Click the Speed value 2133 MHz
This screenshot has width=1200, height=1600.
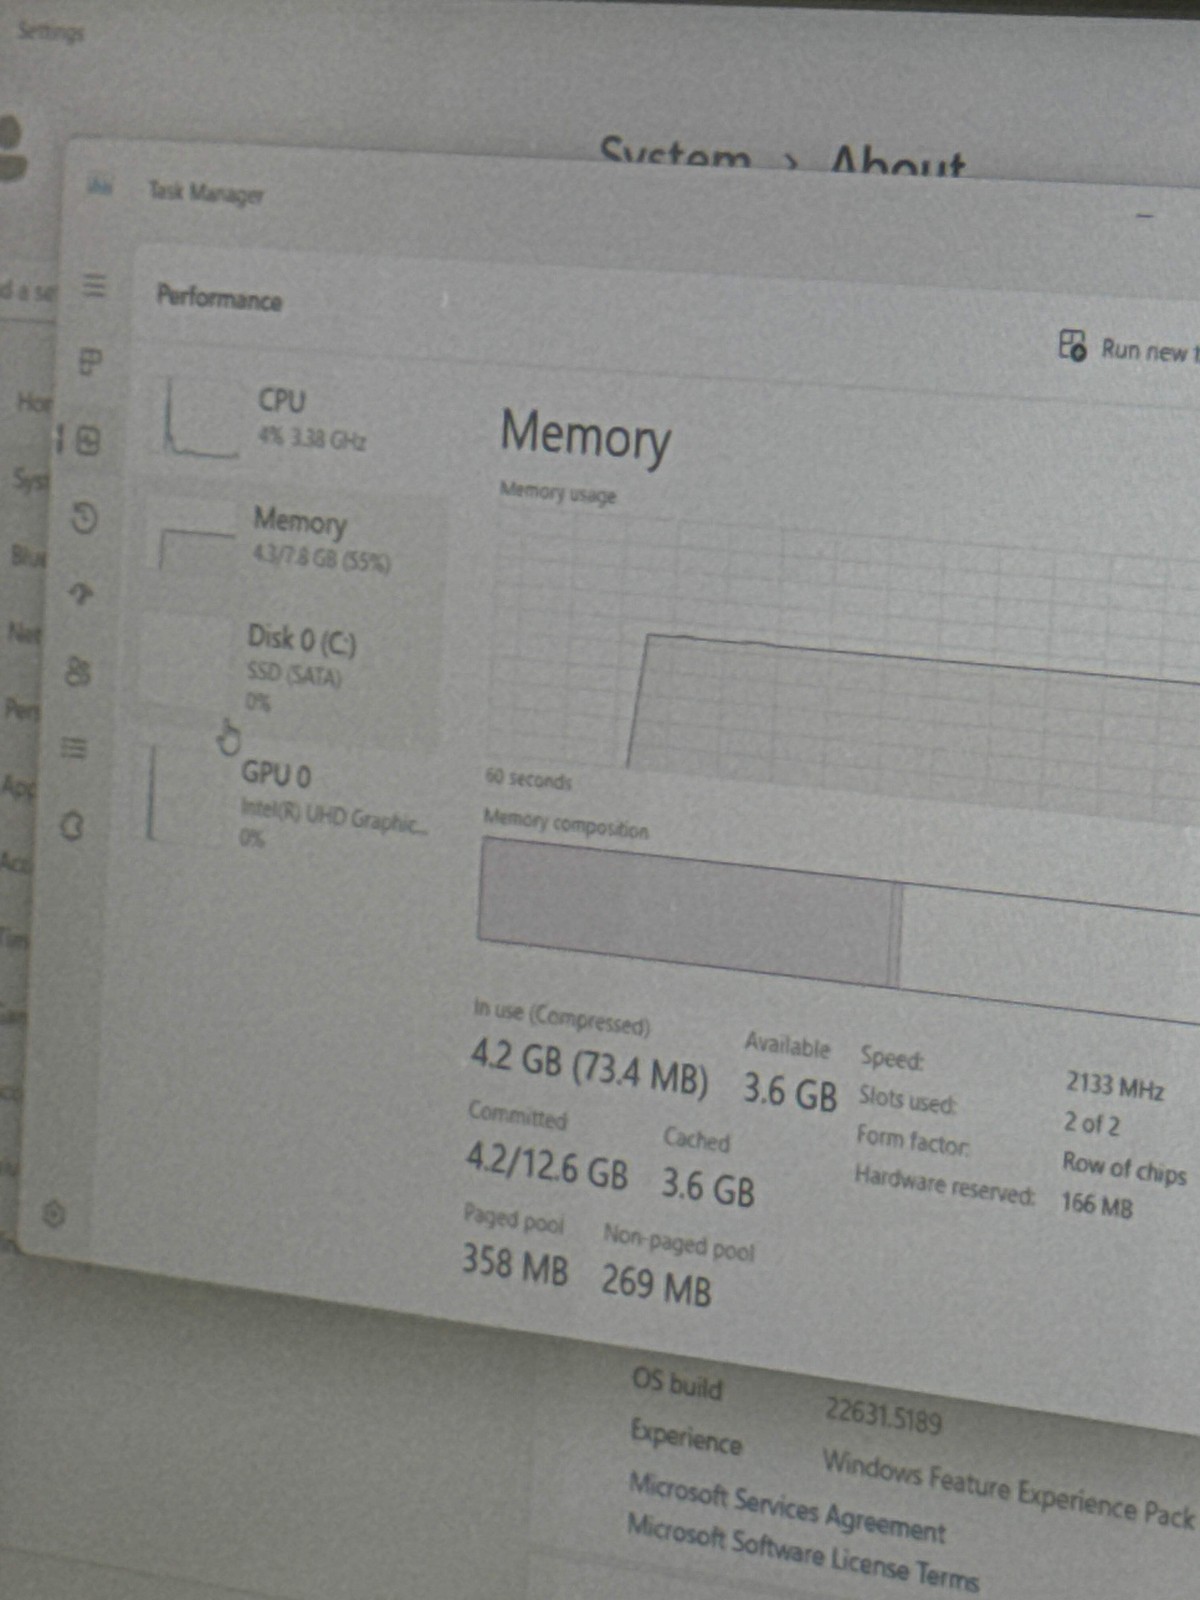tap(1114, 1084)
